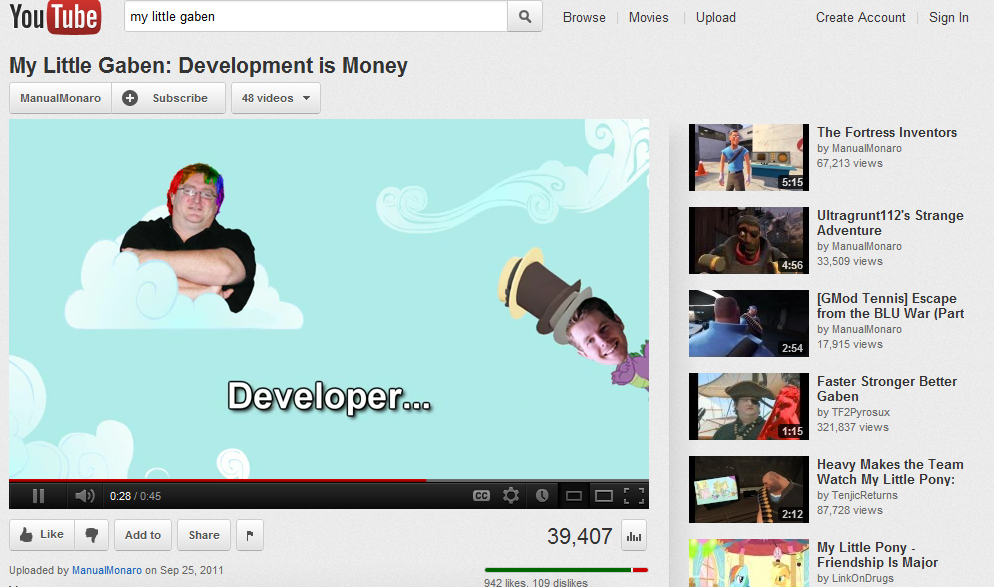This screenshot has height=587, width=994.
Task: Expand the 48 videos dropdown
Action: [x=276, y=98]
